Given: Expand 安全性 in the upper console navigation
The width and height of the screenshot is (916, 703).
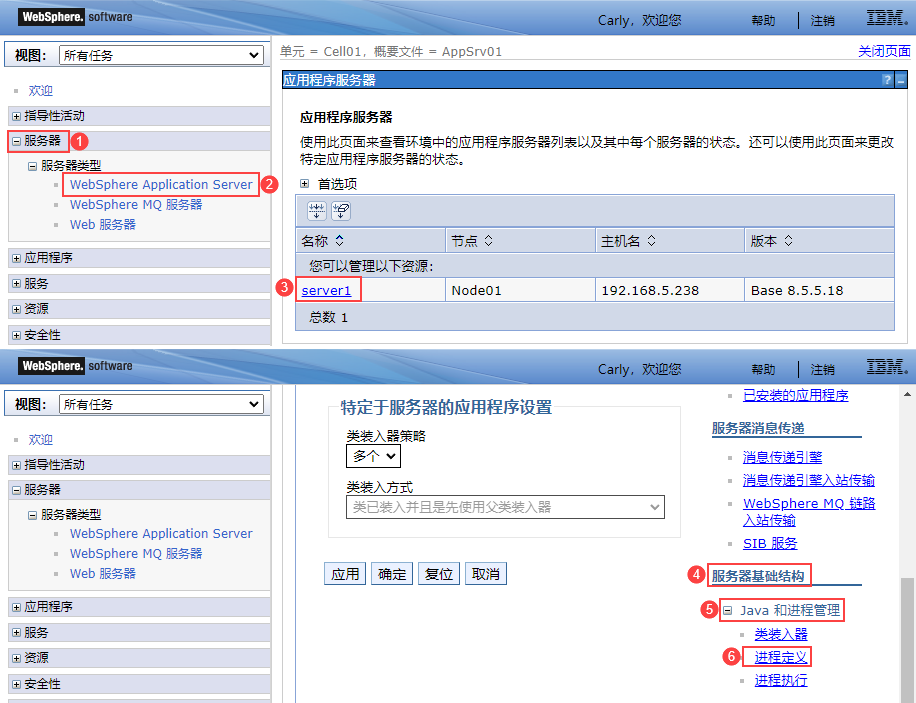Looking at the screenshot, I should (x=16, y=335).
